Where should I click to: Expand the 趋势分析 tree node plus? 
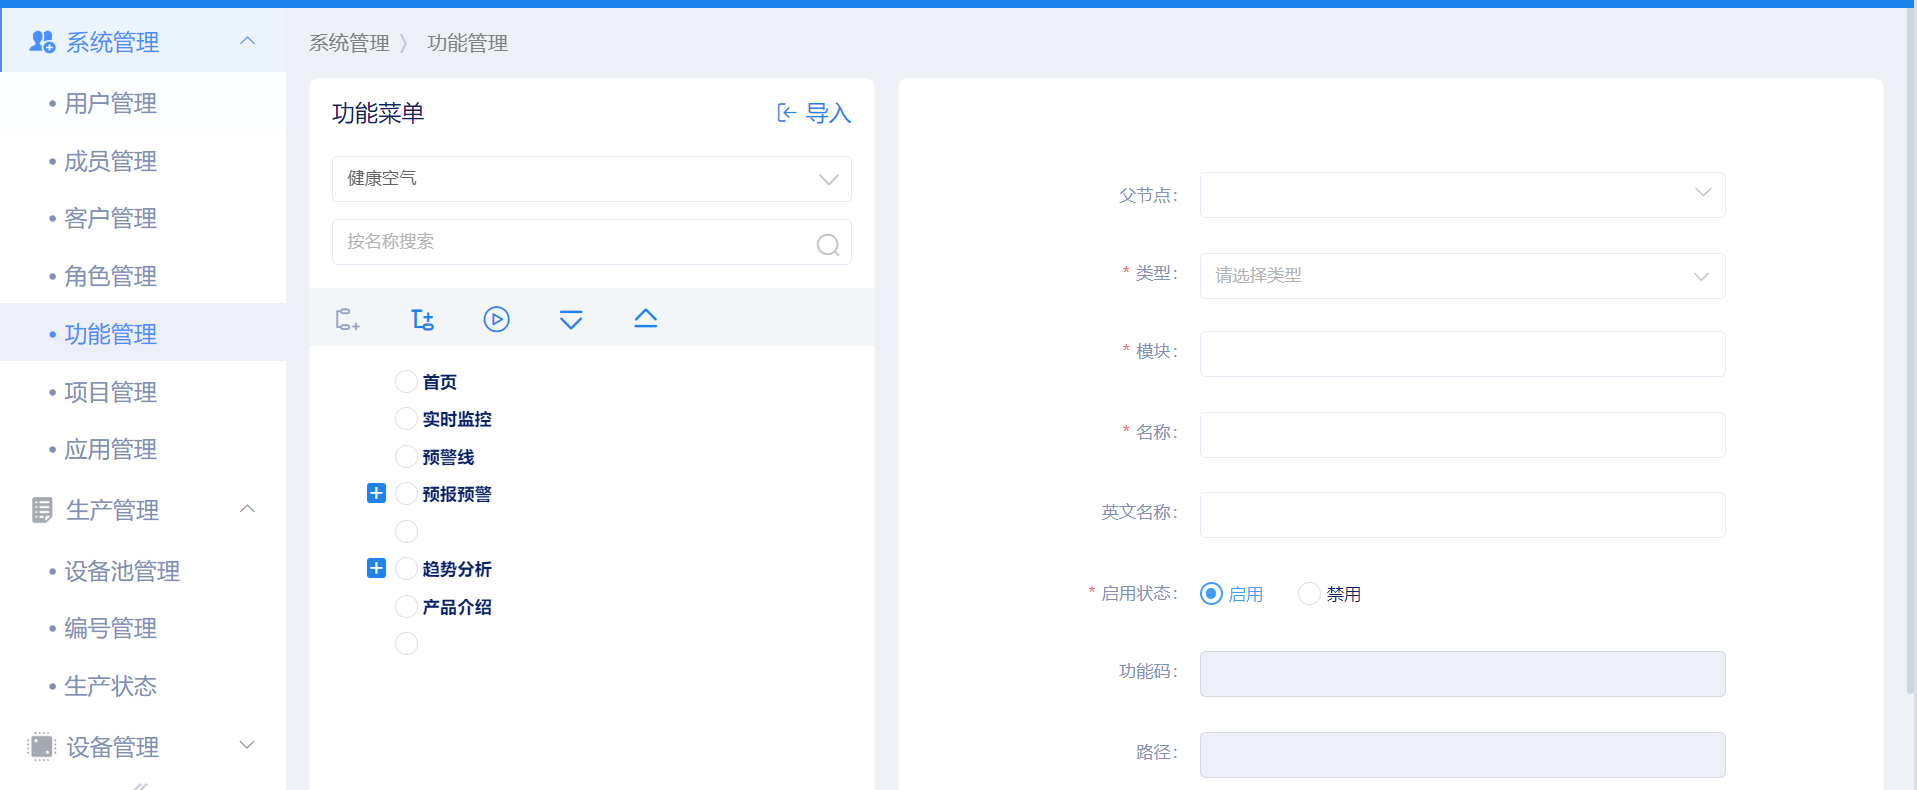pyautogui.click(x=376, y=568)
